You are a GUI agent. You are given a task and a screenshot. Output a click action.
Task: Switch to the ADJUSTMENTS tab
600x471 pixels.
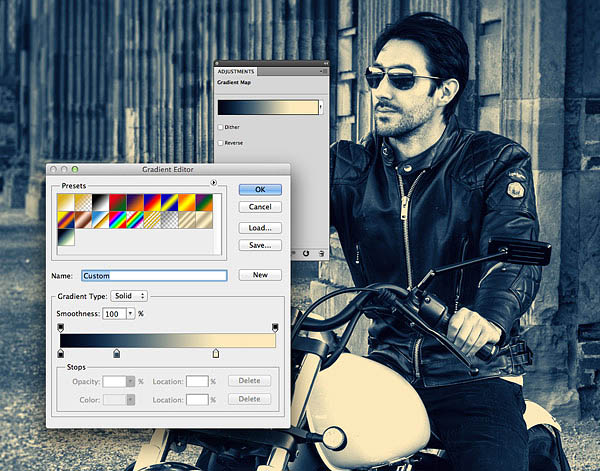pos(236,72)
